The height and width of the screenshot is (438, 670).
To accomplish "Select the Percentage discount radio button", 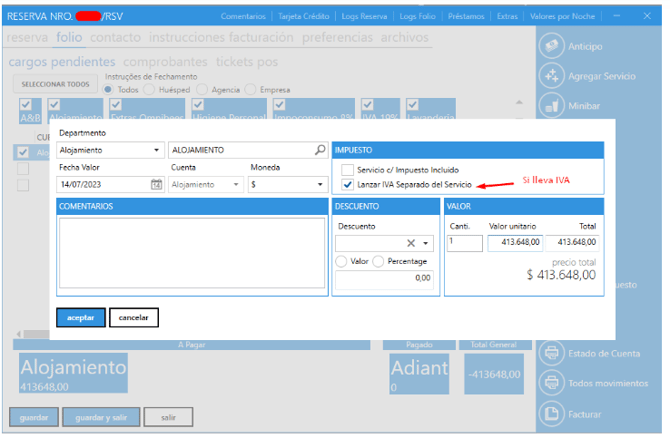I will coord(378,261).
